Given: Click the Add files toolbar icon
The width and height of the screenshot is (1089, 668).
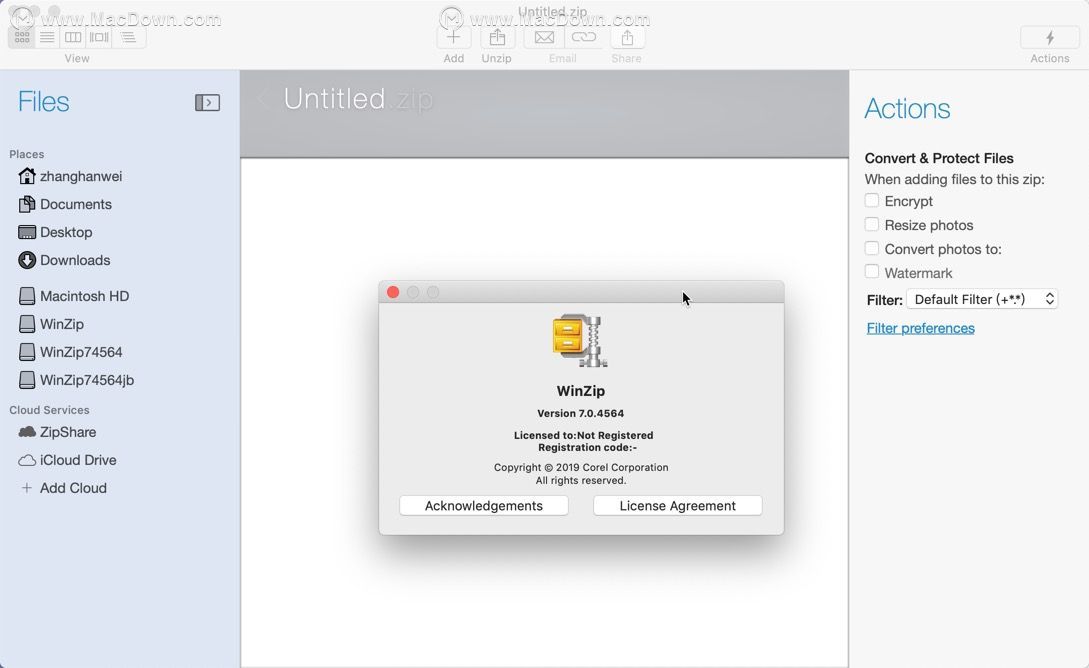Looking at the screenshot, I should (x=454, y=37).
